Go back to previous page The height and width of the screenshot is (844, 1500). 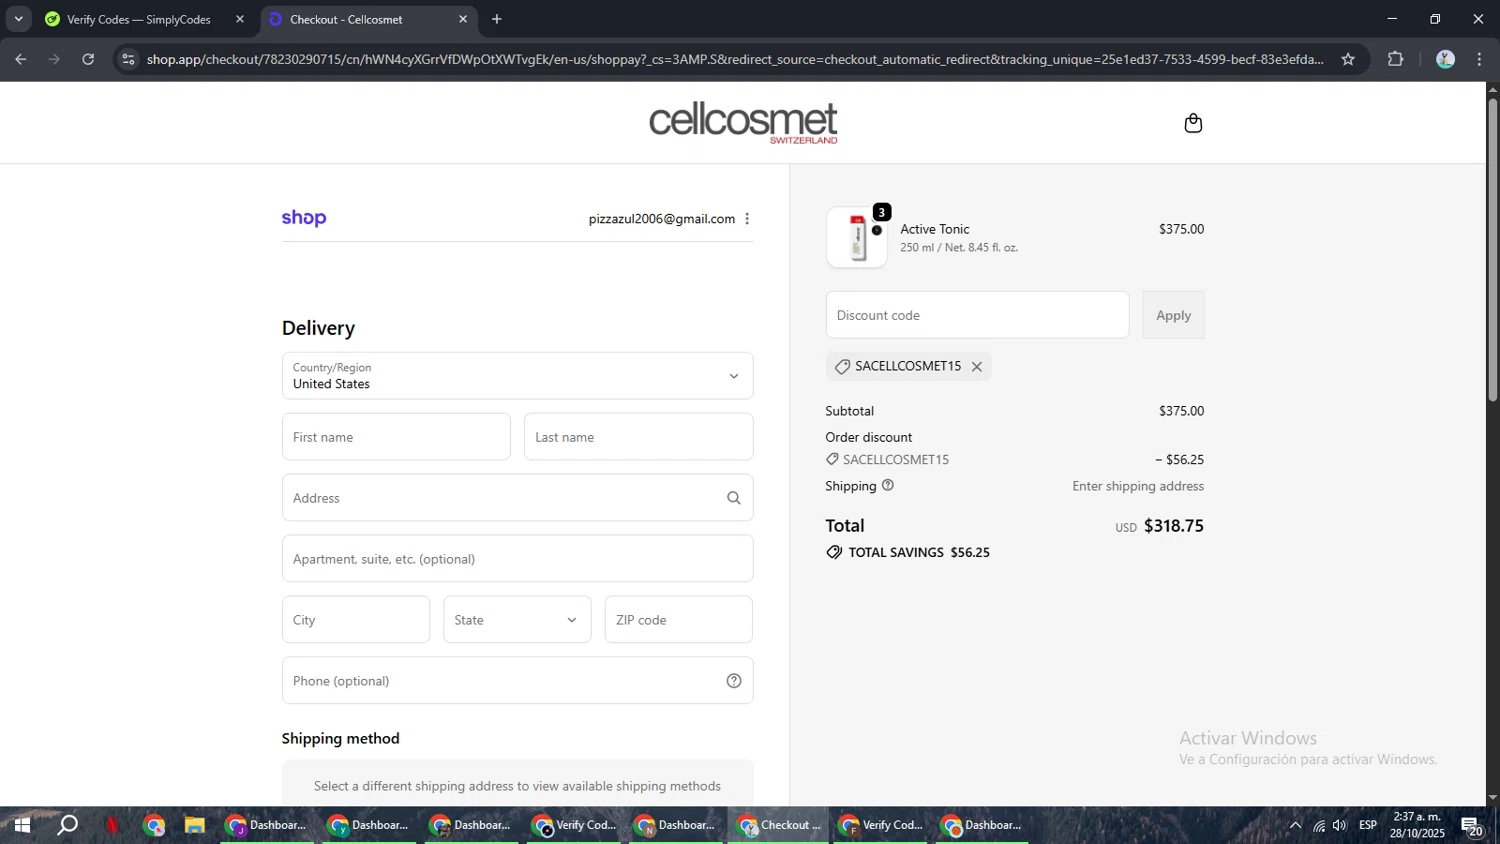pyautogui.click(x=21, y=59)
